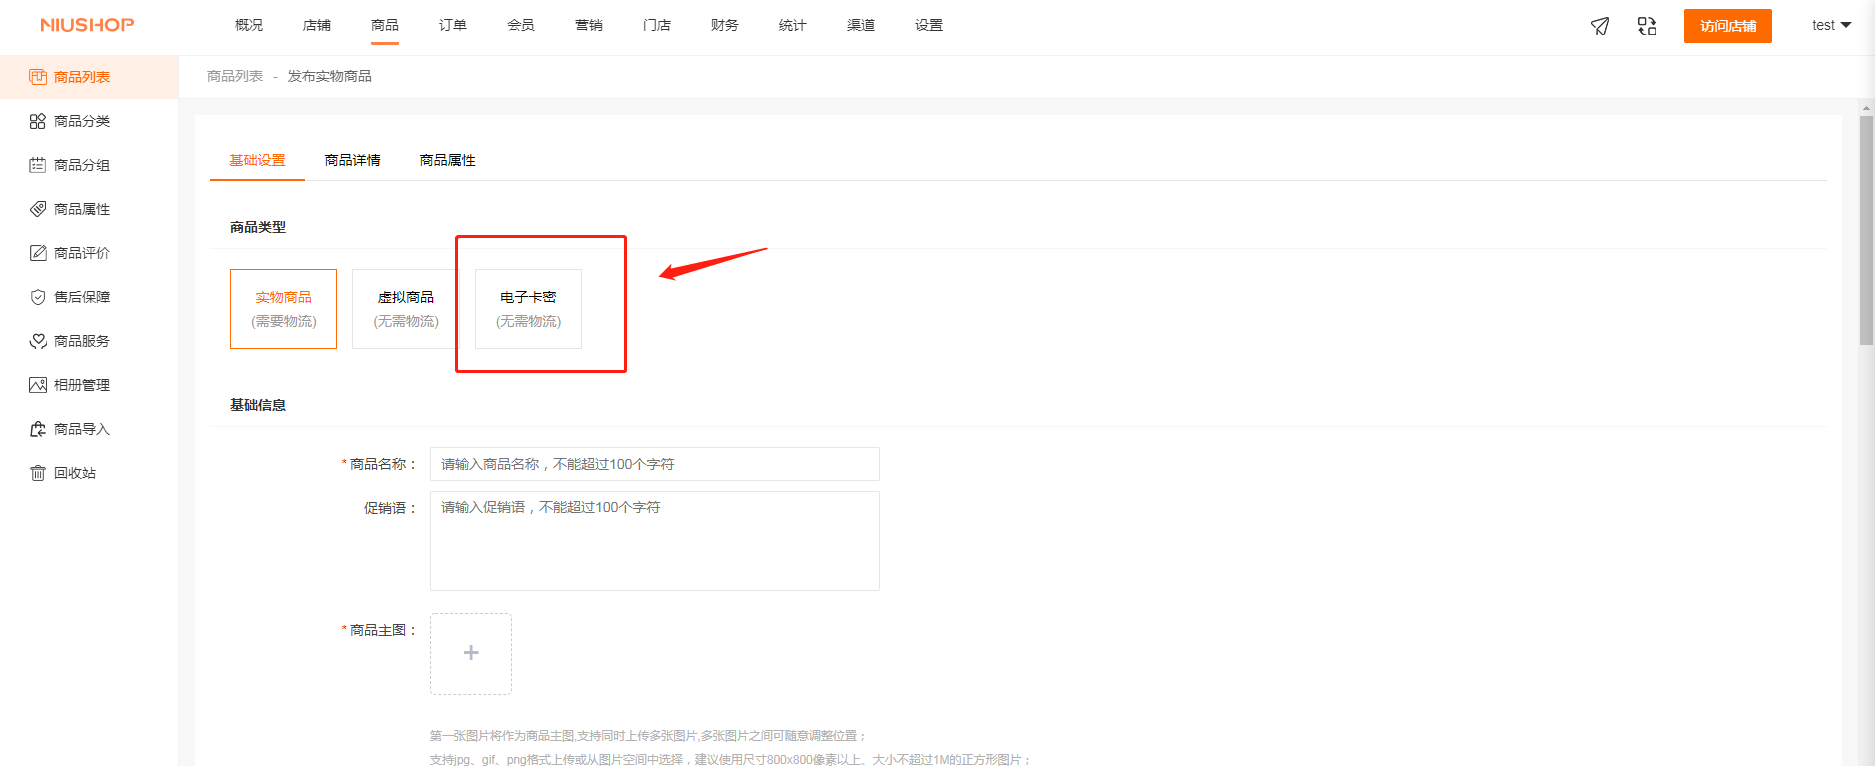
Task: Open 商品分类 in sidebar
Action: tap(89, 121)
